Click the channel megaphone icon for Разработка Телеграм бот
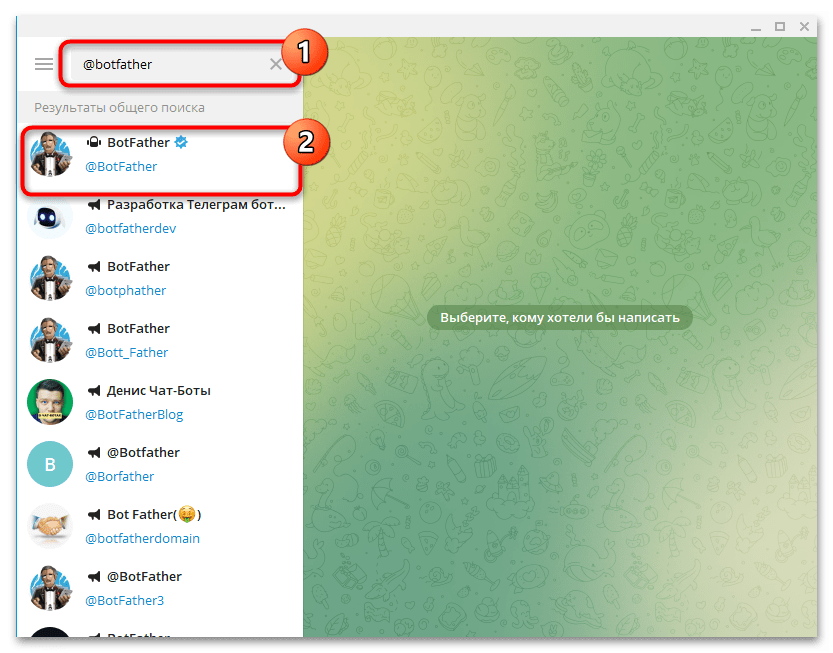The width and height of the screenshot is (833, 653). click(94, 205)
